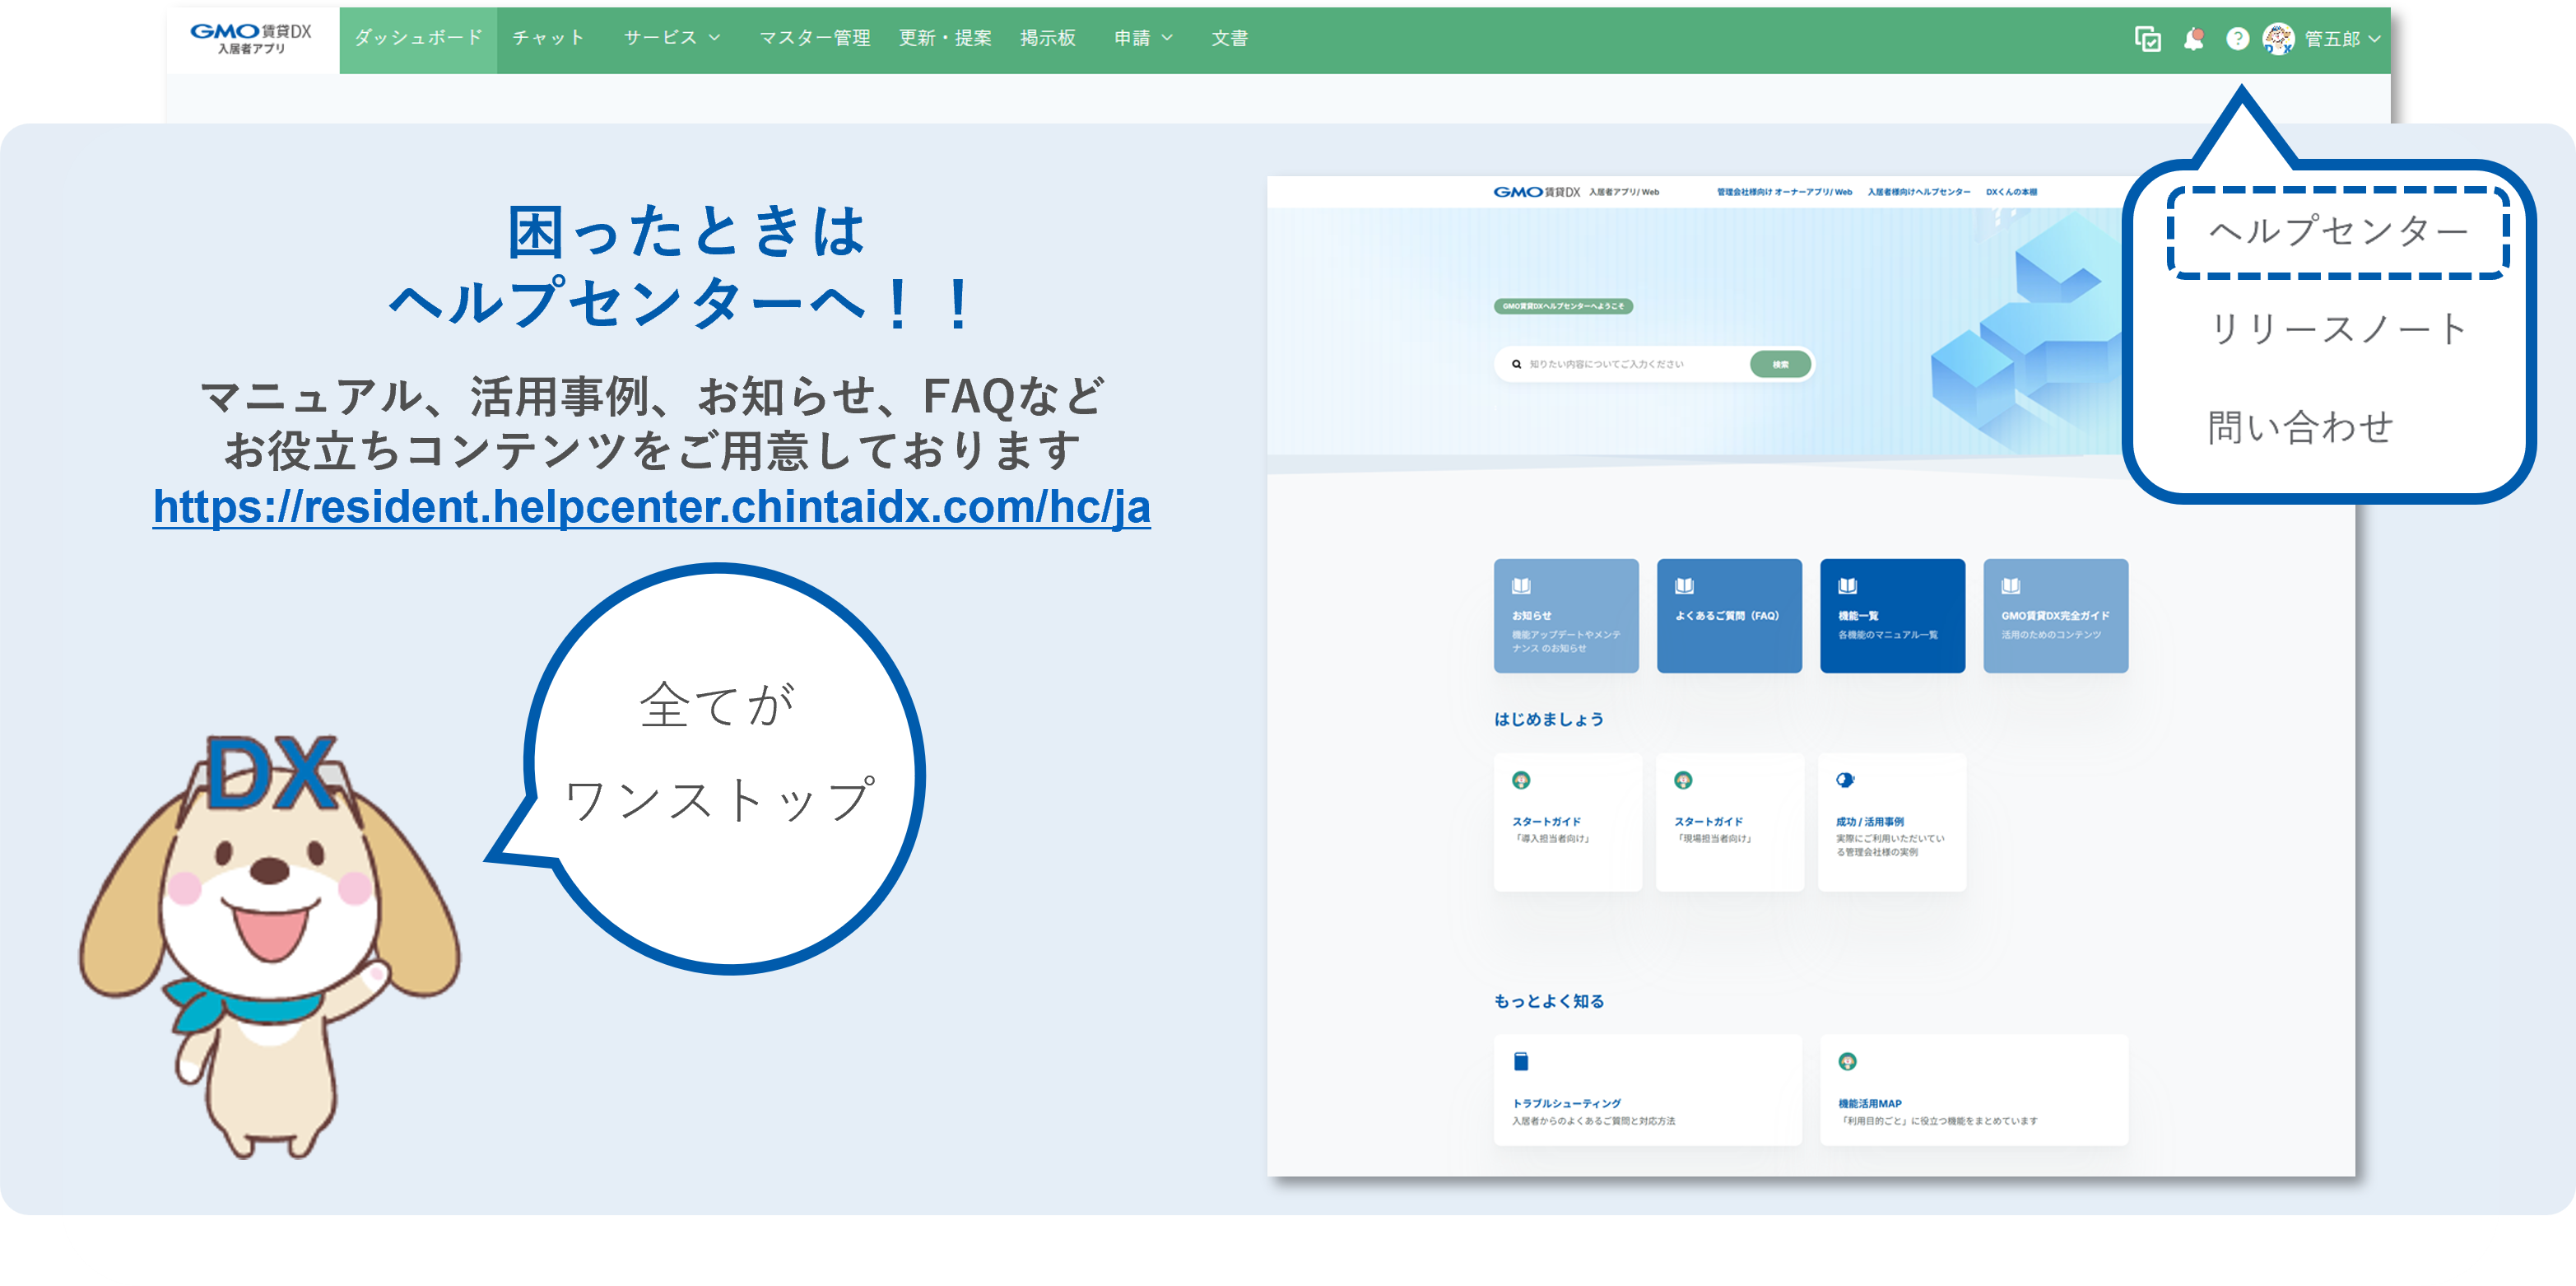Click the book icon on 完全ガイド card

[x=2010, y=585]
